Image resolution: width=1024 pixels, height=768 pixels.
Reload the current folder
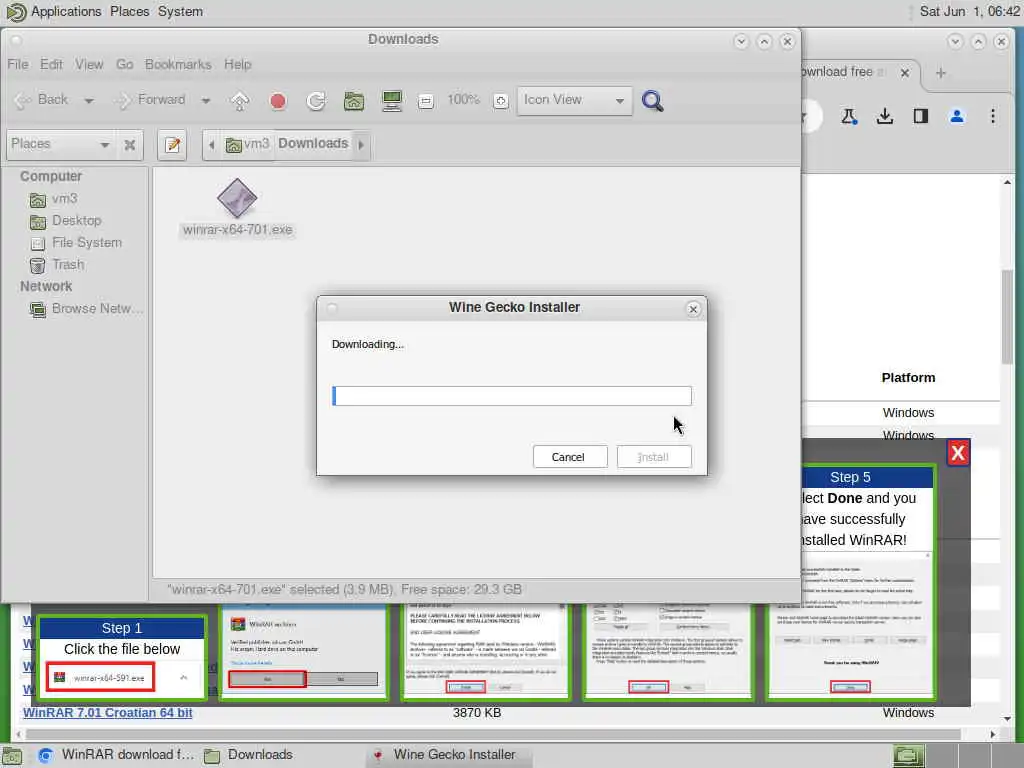[x=316, y=101]
